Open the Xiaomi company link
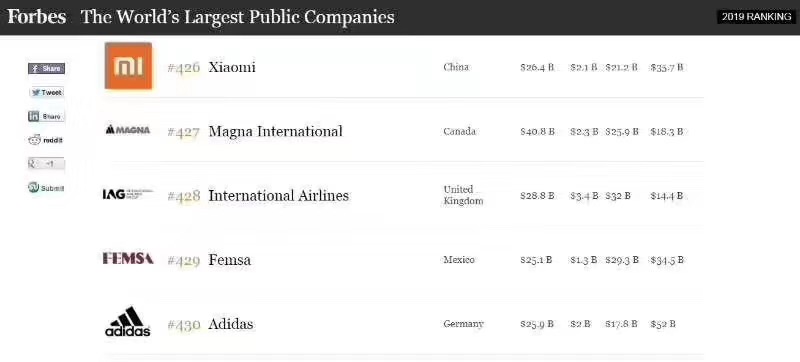The image size is (800, 362). point(232,67)
